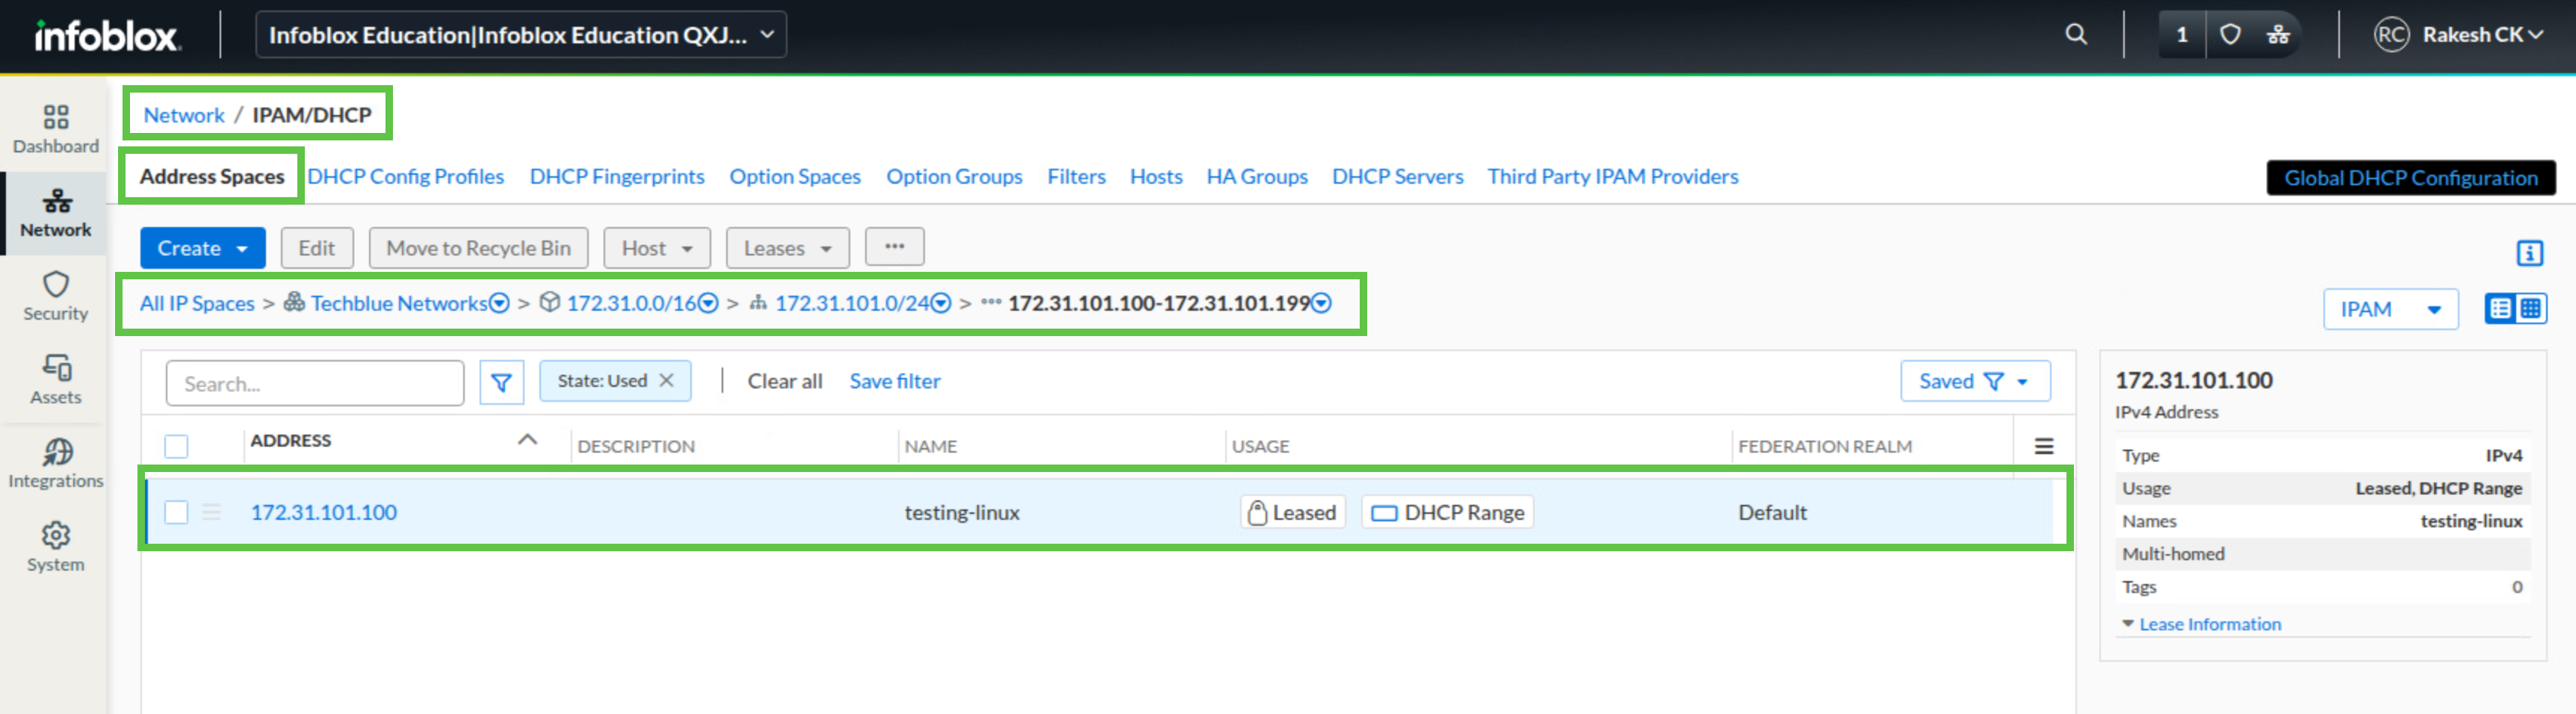The image size is (2576, 714).
Task: Click the Usage column header
Action: [x=1260, y=446]
